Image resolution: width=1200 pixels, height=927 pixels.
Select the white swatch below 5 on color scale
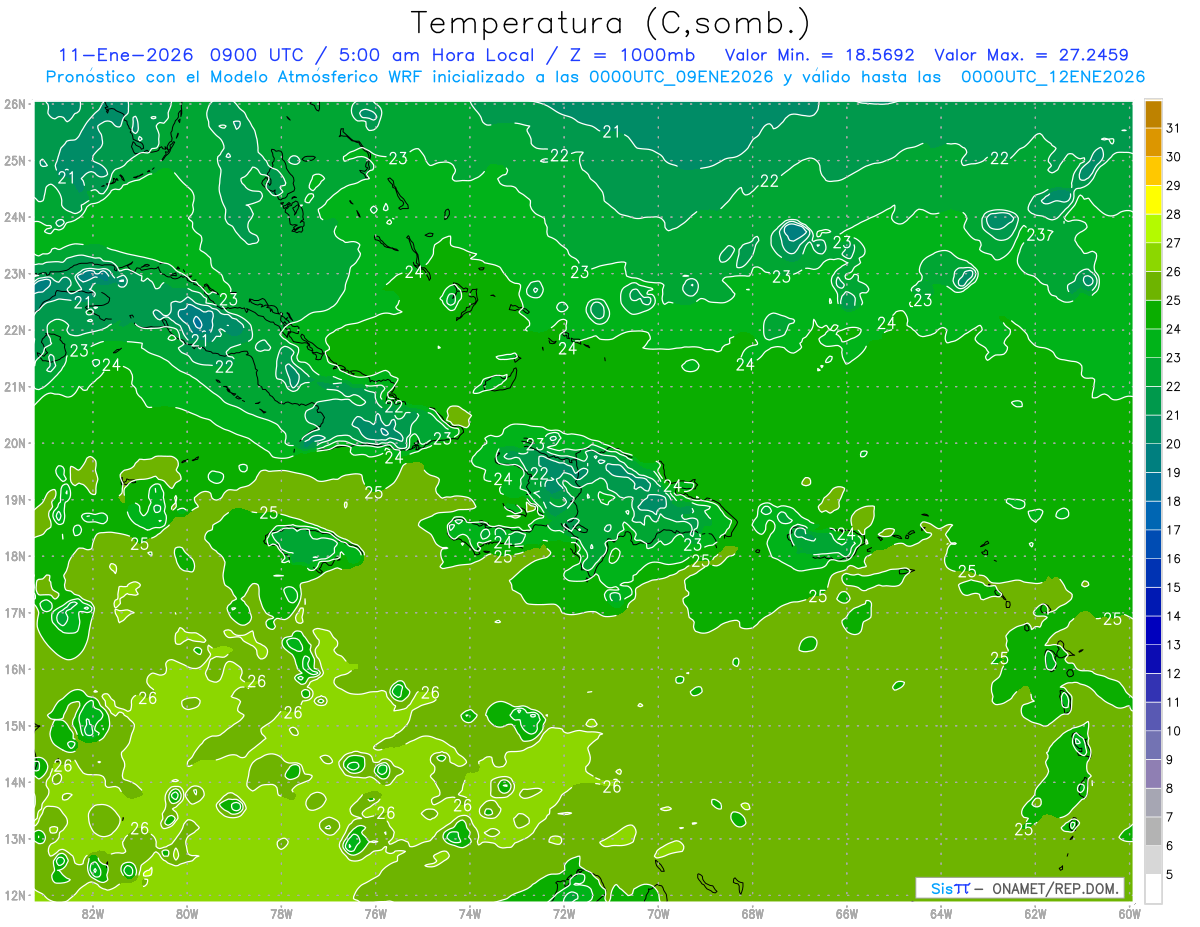pyautogui.click(x=1153, y=888)
